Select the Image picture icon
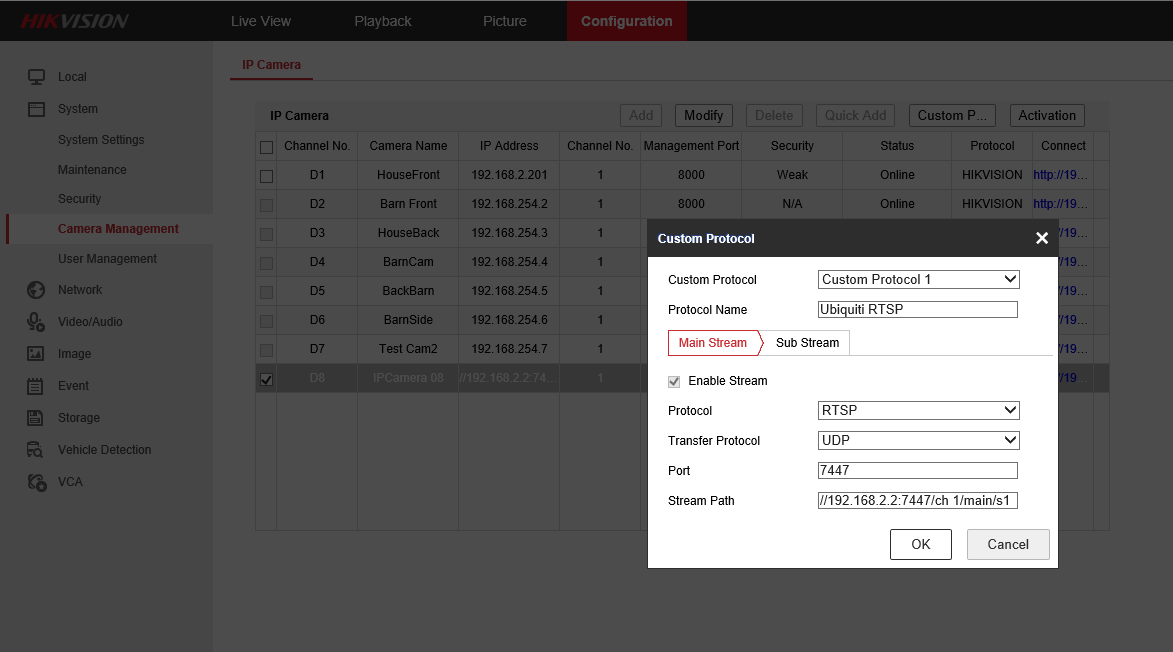1173x652 pixels. pos(36,354)
